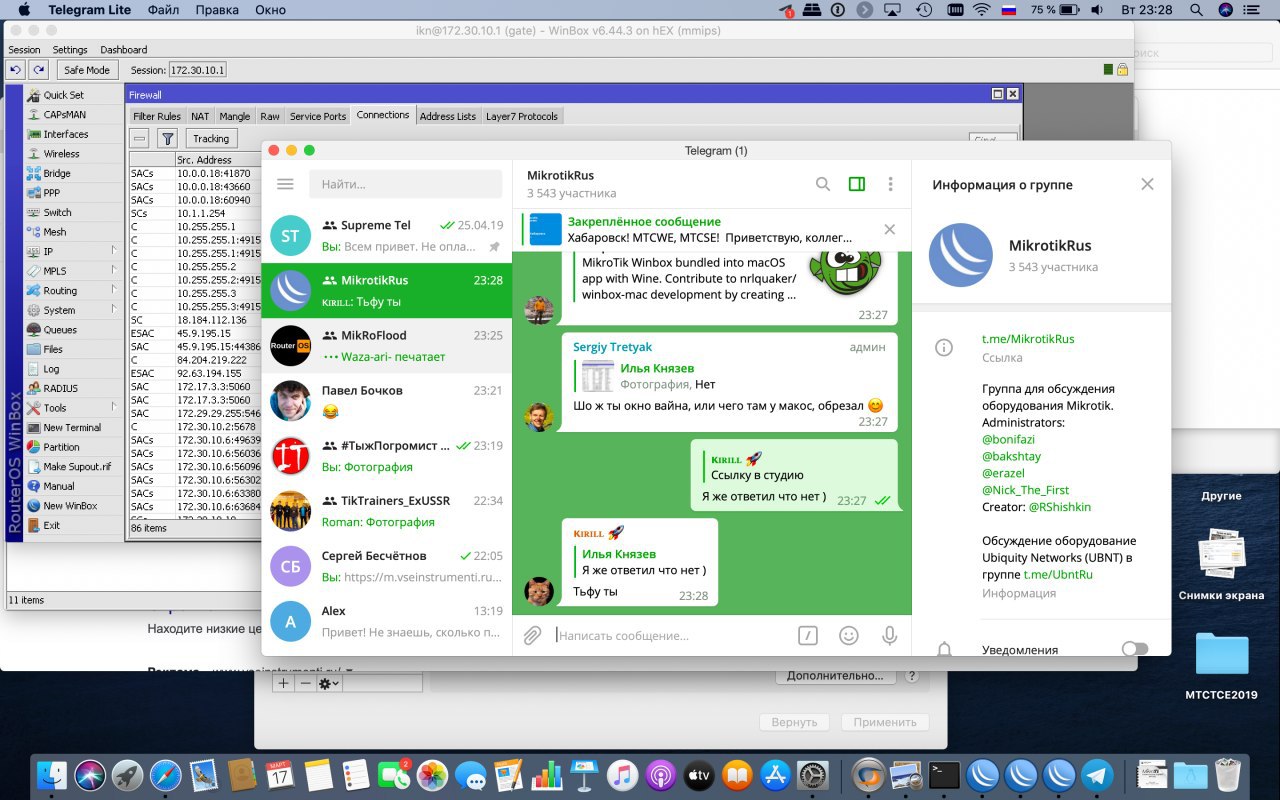Screen dimensions: 1280x800
Task: Switch to Service Ports tab in Firewall
Action: click(x=318, y=116)
